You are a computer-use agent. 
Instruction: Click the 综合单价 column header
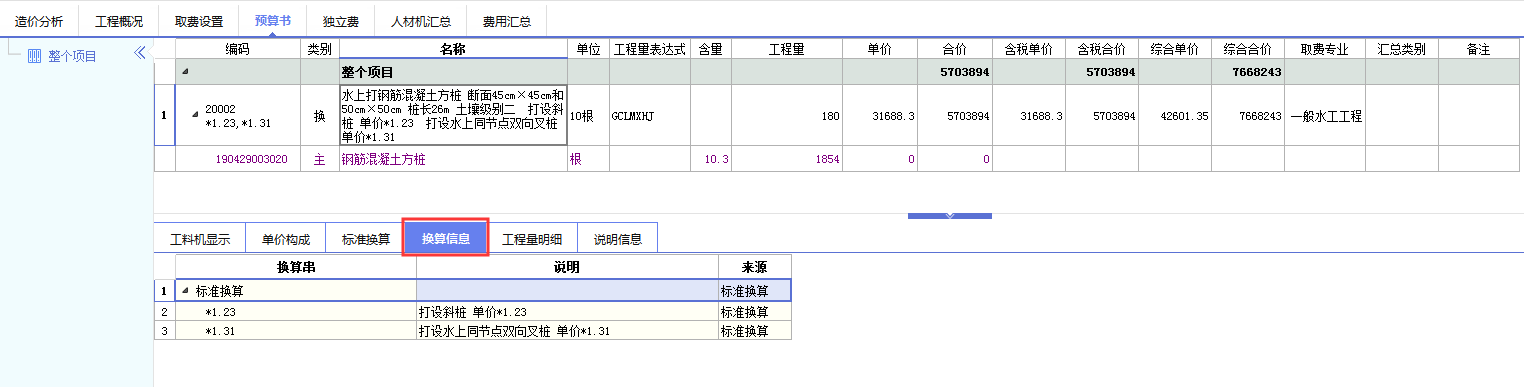(x=1175, y=49)
